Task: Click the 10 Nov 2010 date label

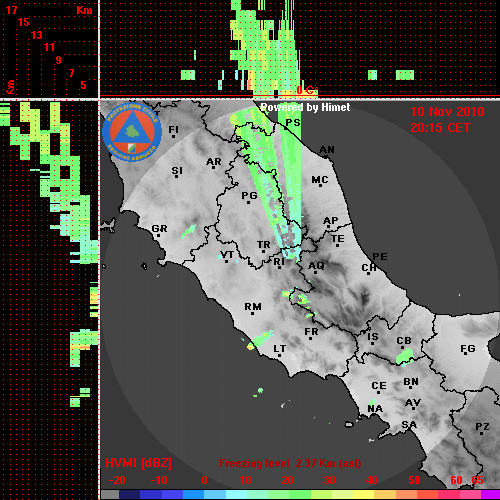Action: [447, 112]
